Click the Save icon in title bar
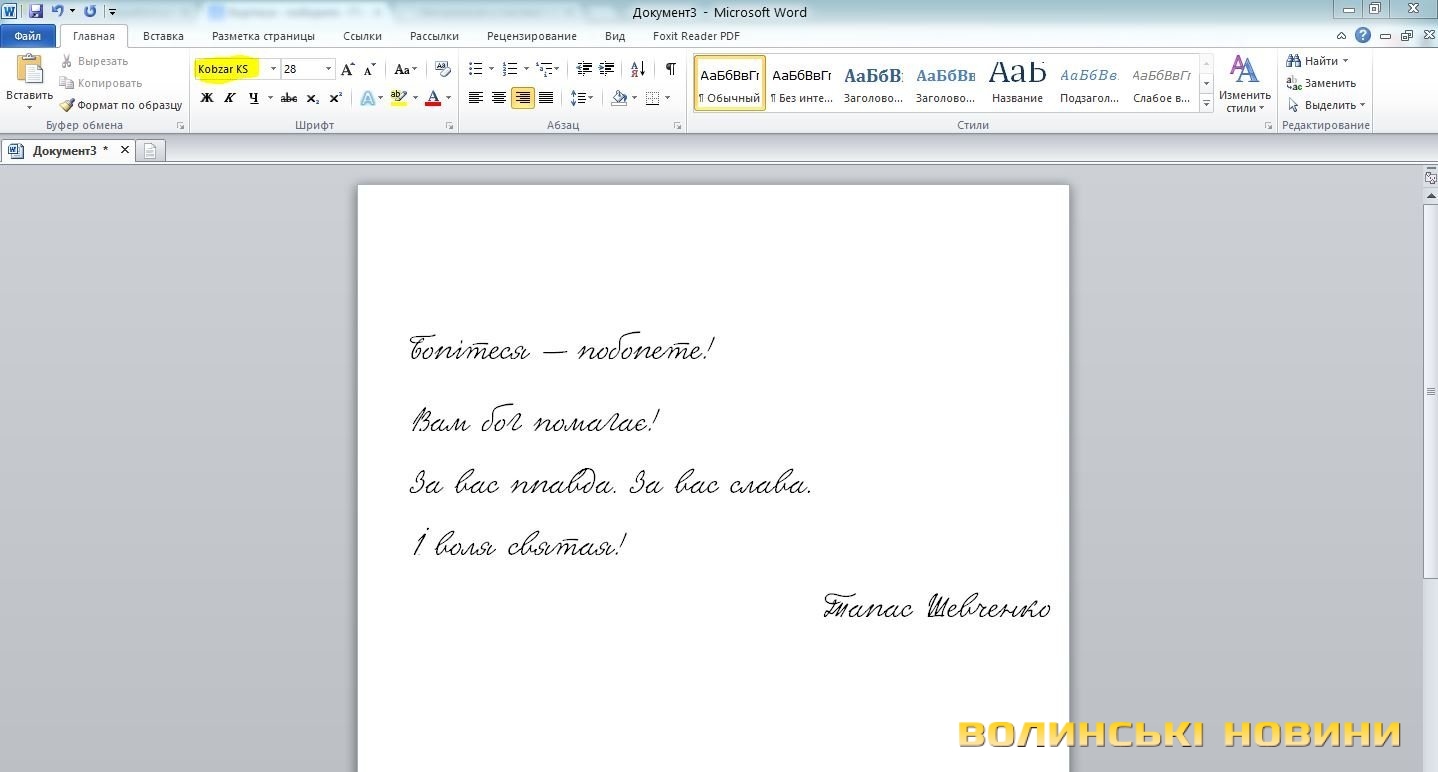 (36, 11)
